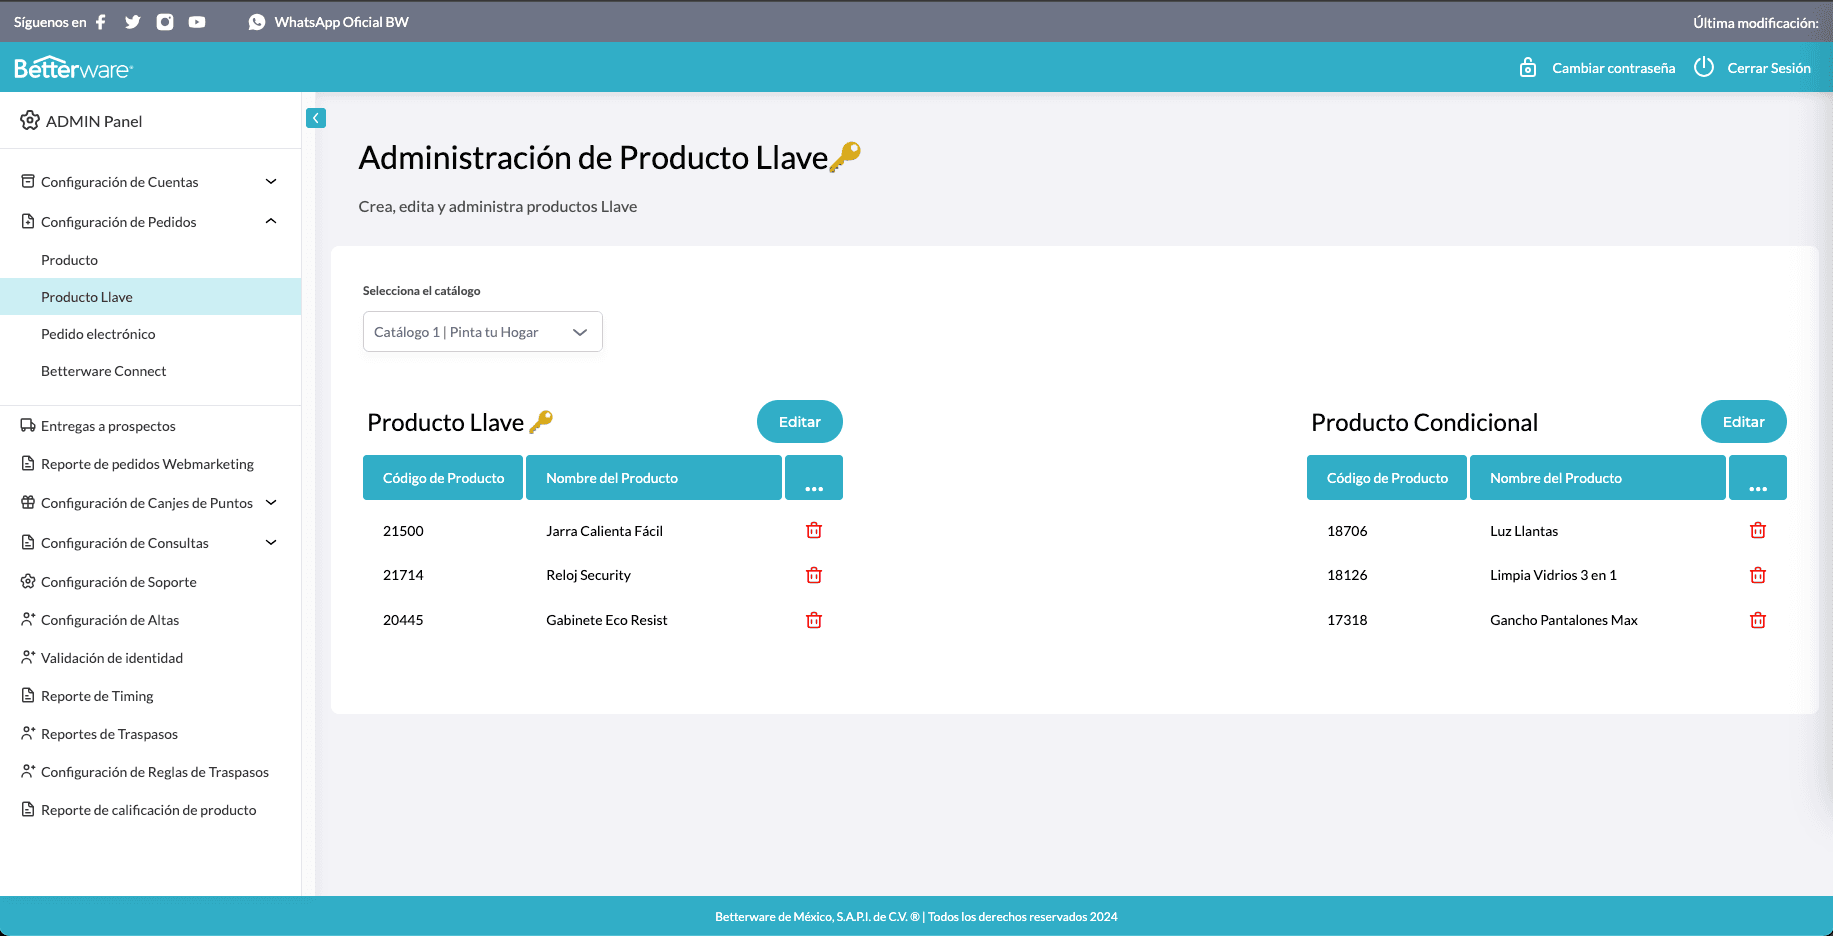
Task: Open the Twitter social icon
Action: 133,22
